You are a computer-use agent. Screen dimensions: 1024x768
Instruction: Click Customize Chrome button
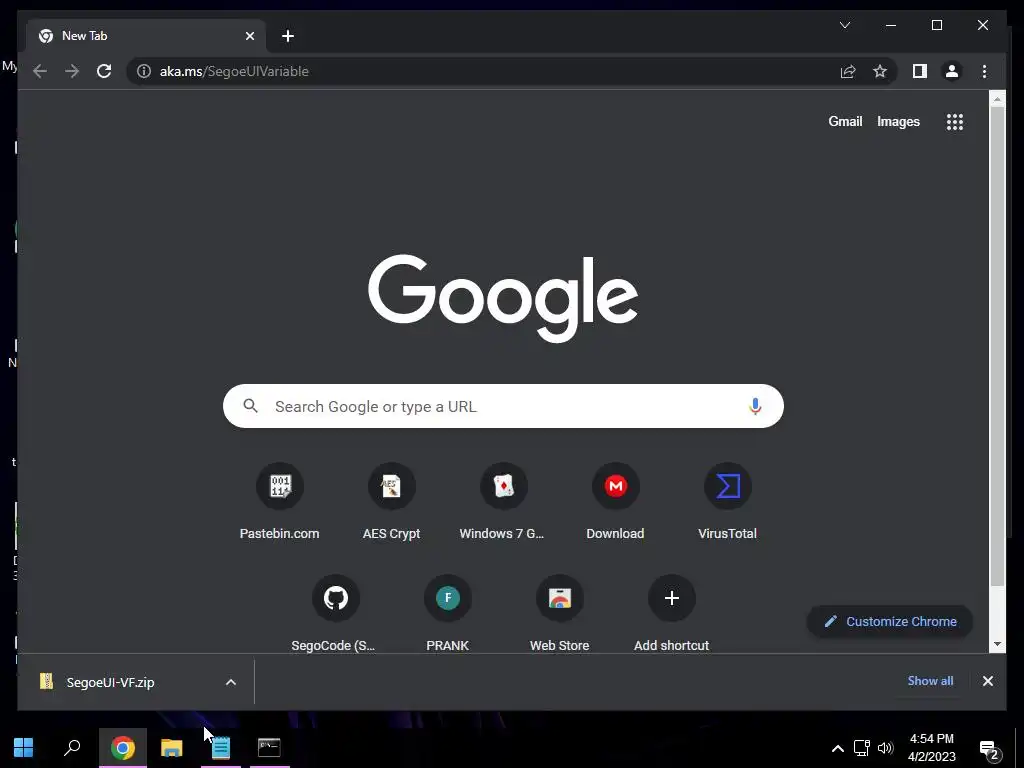coord(890,622)
